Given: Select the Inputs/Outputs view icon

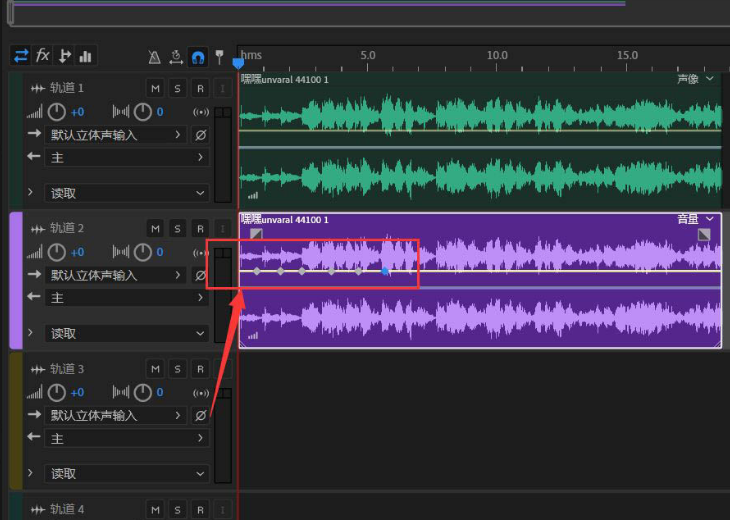Looking at the screenshot, I should (x=21, y=56).
